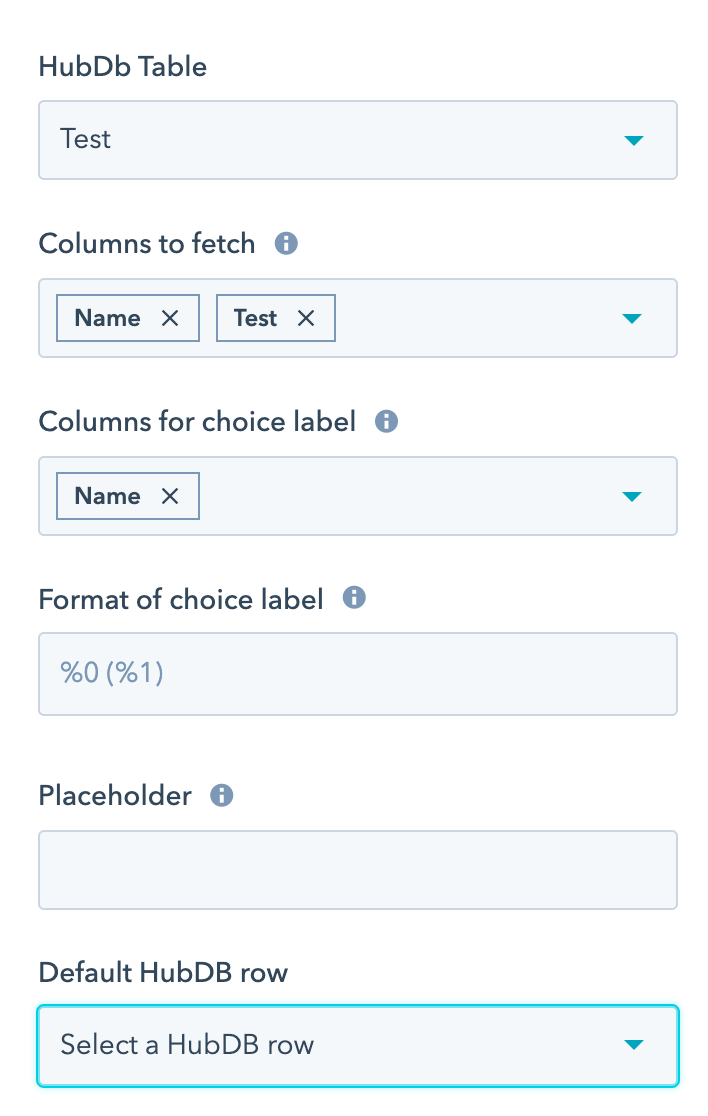Click the info icon beside Placeholder
Screen dimensions: 708x1116
pos(221,795)
